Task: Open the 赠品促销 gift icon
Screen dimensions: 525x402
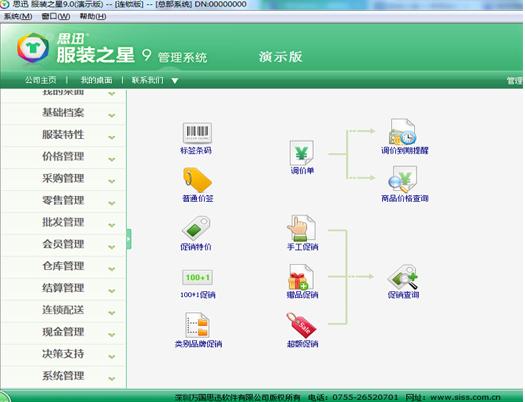Action: pyautogui.click(x=300, y=277)
